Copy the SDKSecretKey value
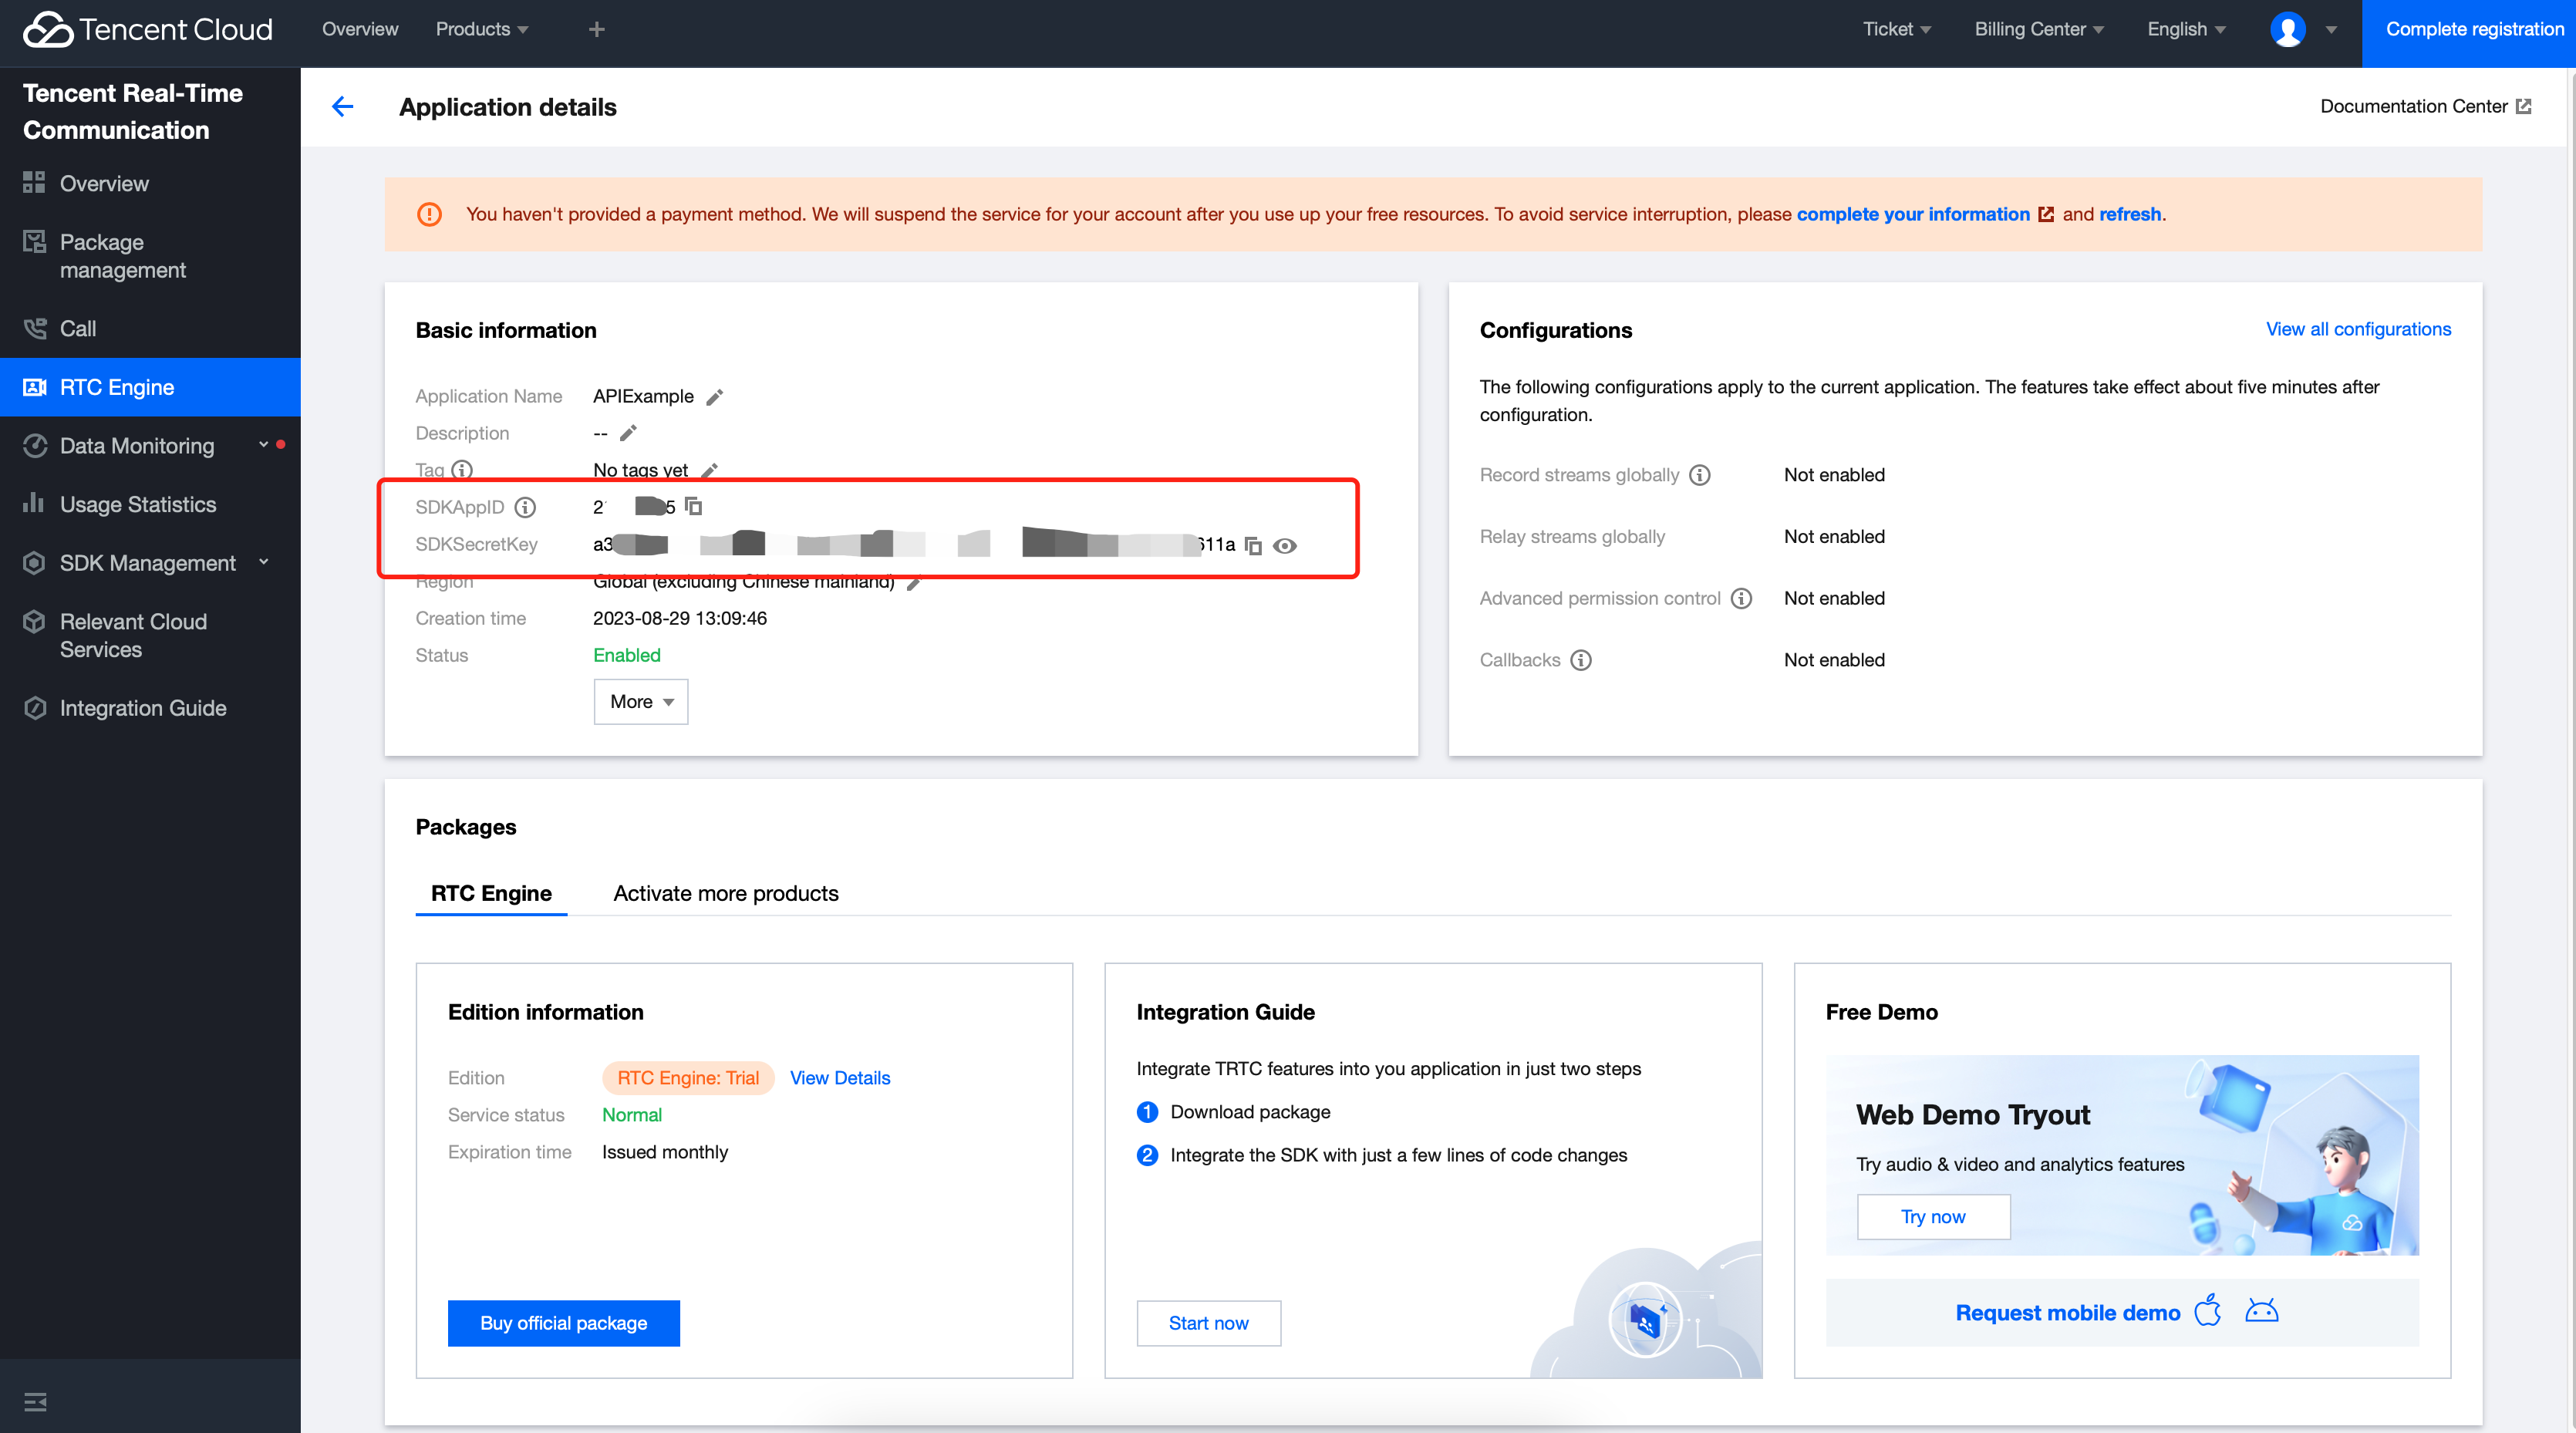Image resolution: width=2576 pixels, height=1433 pixels. (1253, 545)
